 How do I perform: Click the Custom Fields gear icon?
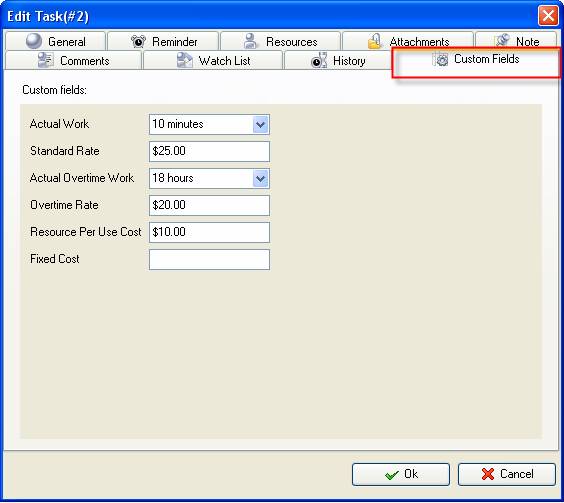[440, 59]
